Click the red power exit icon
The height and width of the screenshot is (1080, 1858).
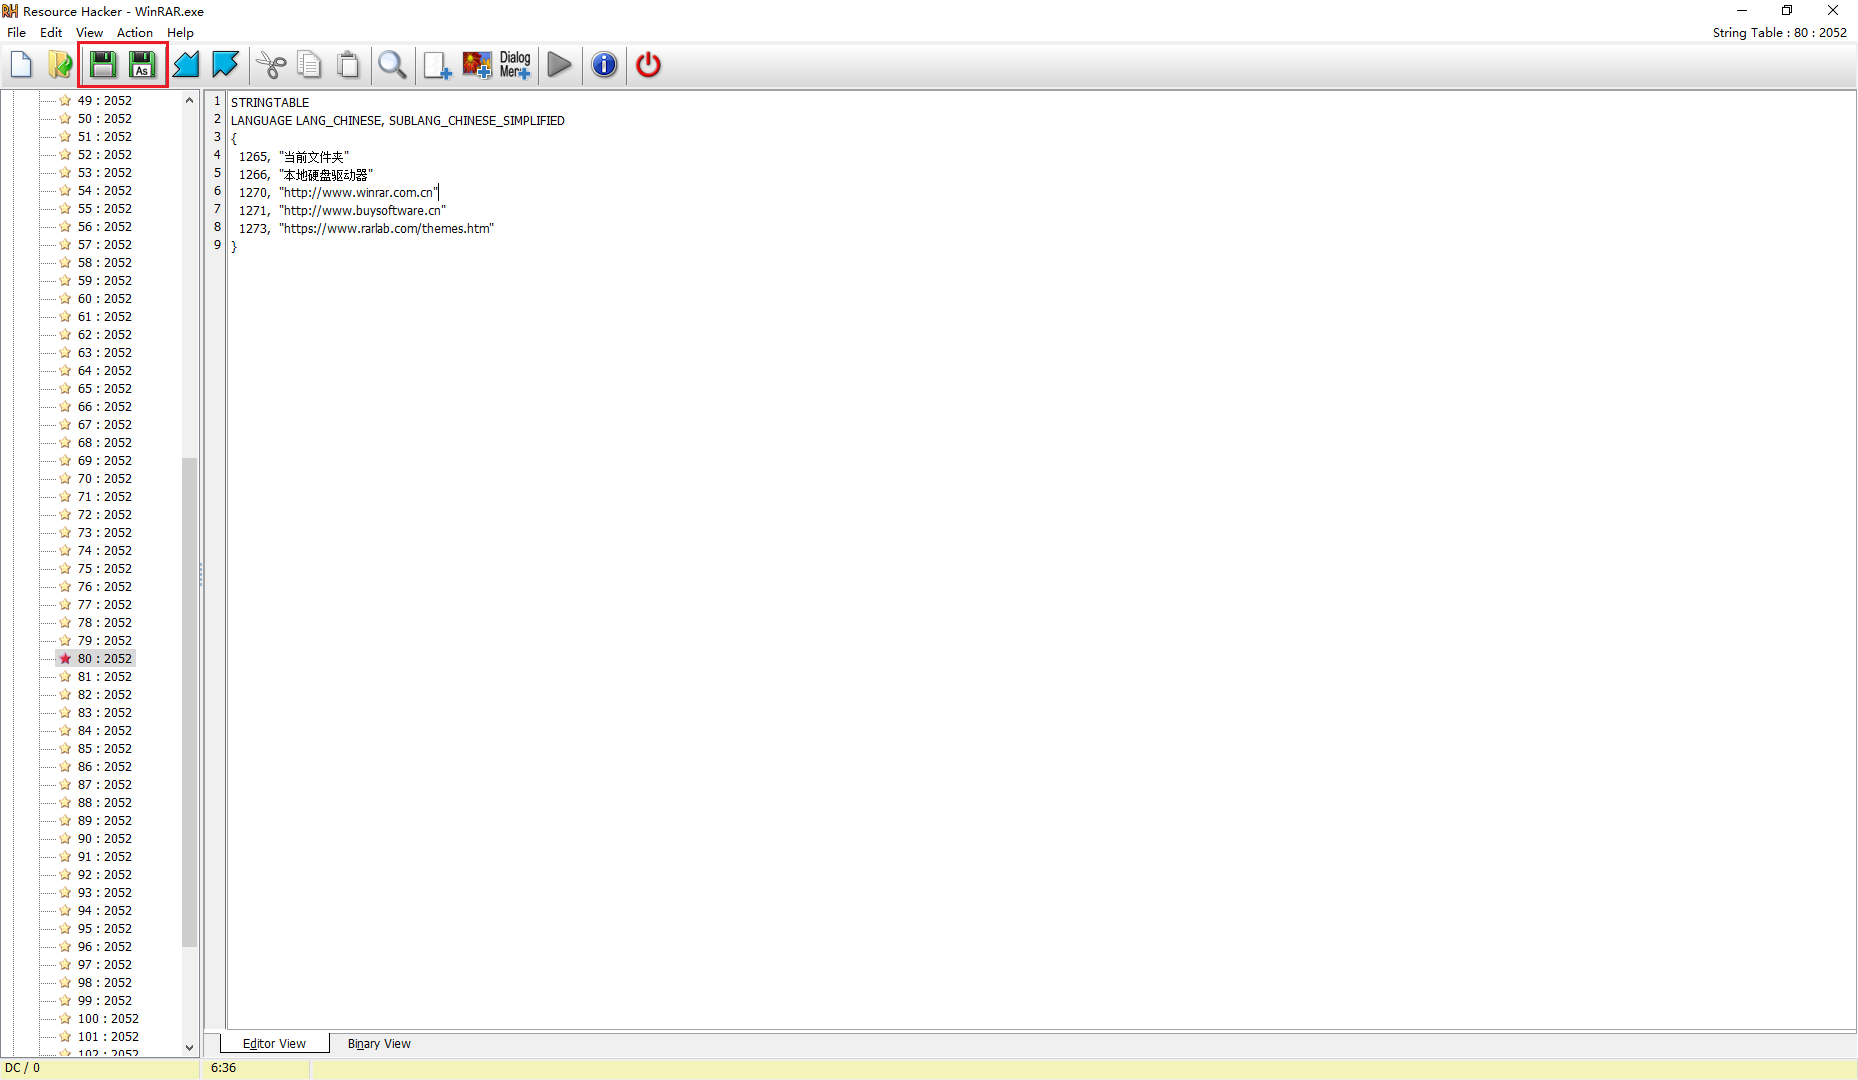coord(648,65)
